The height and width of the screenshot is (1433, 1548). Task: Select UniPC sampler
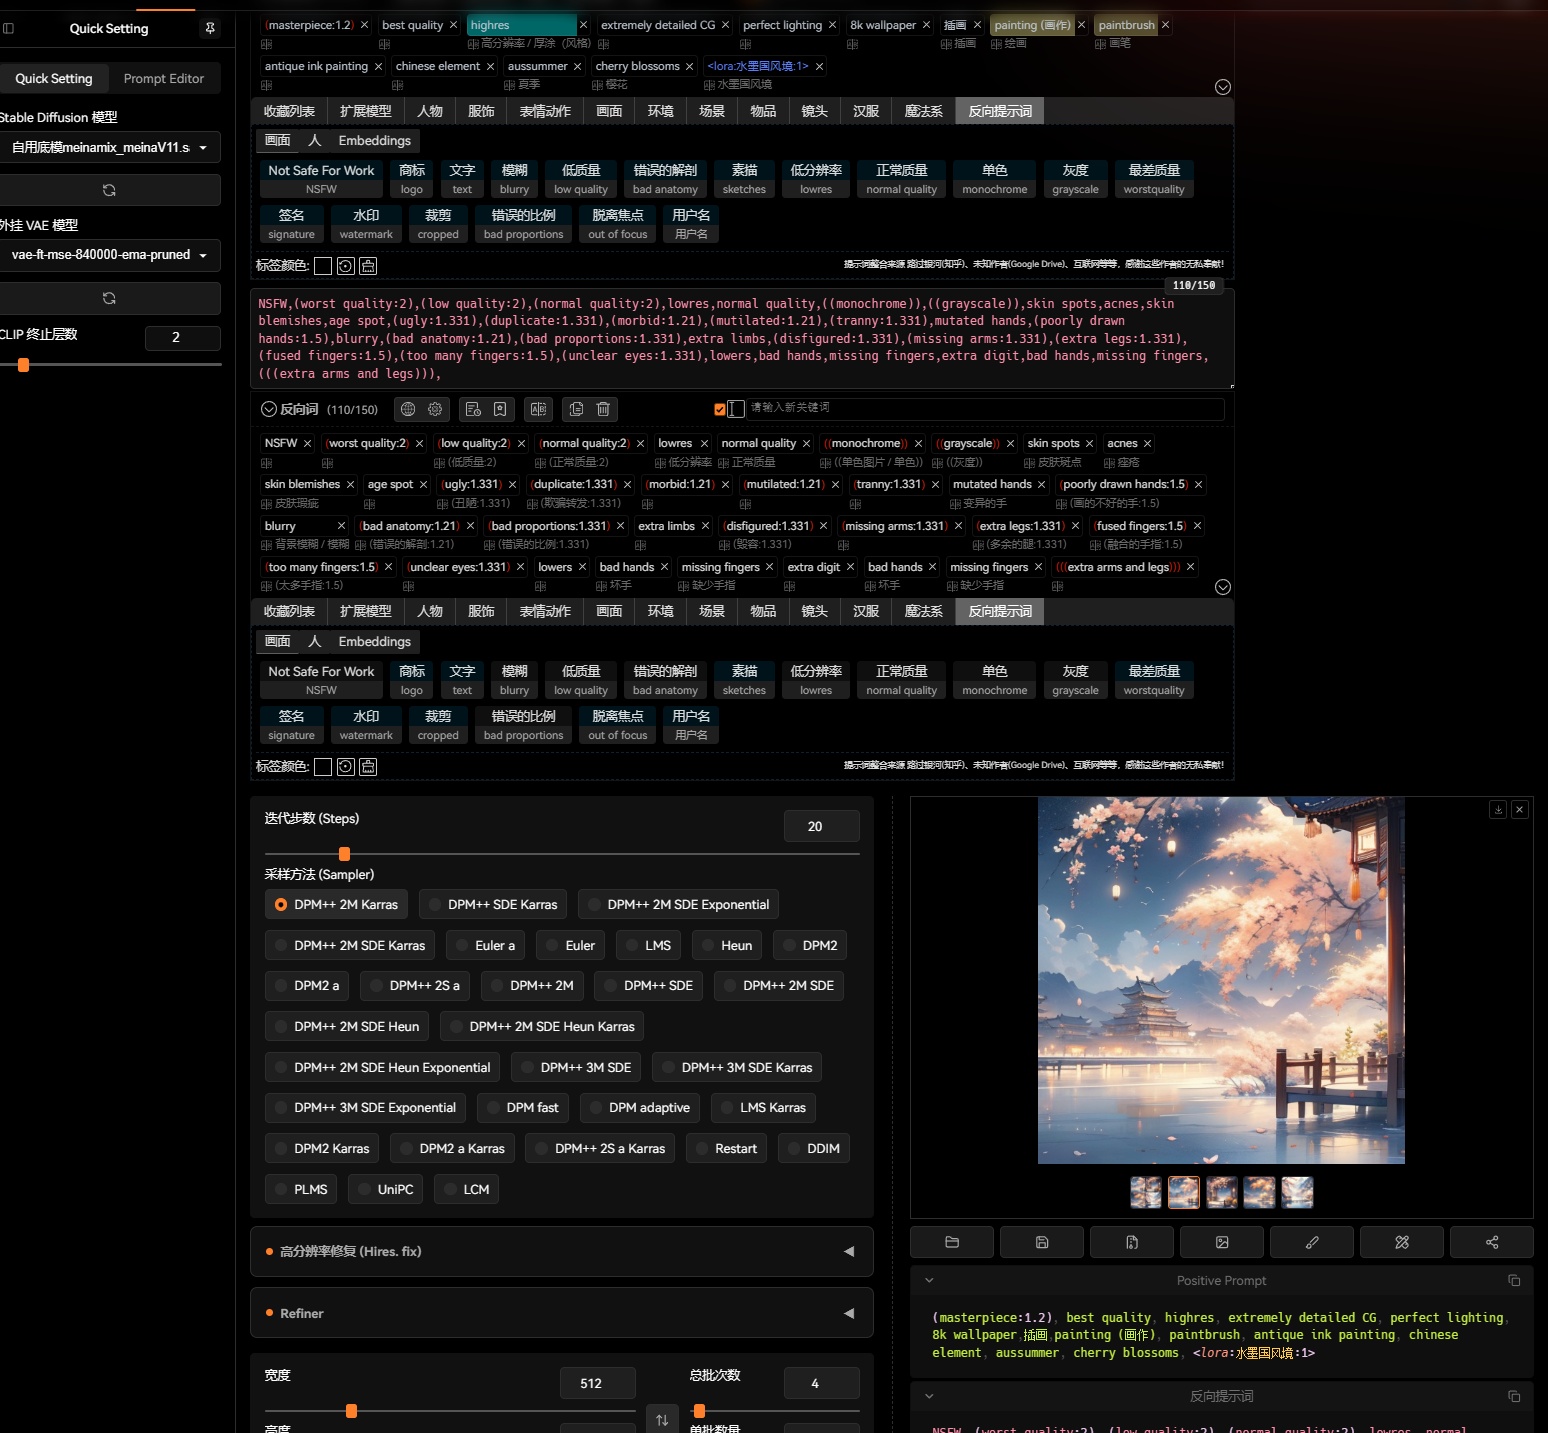pyautogui.click(x=385, y=1189)
